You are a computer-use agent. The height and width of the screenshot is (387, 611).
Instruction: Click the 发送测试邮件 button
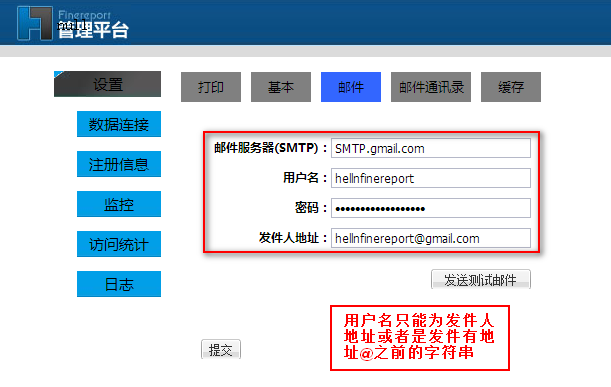click(481, 279)
